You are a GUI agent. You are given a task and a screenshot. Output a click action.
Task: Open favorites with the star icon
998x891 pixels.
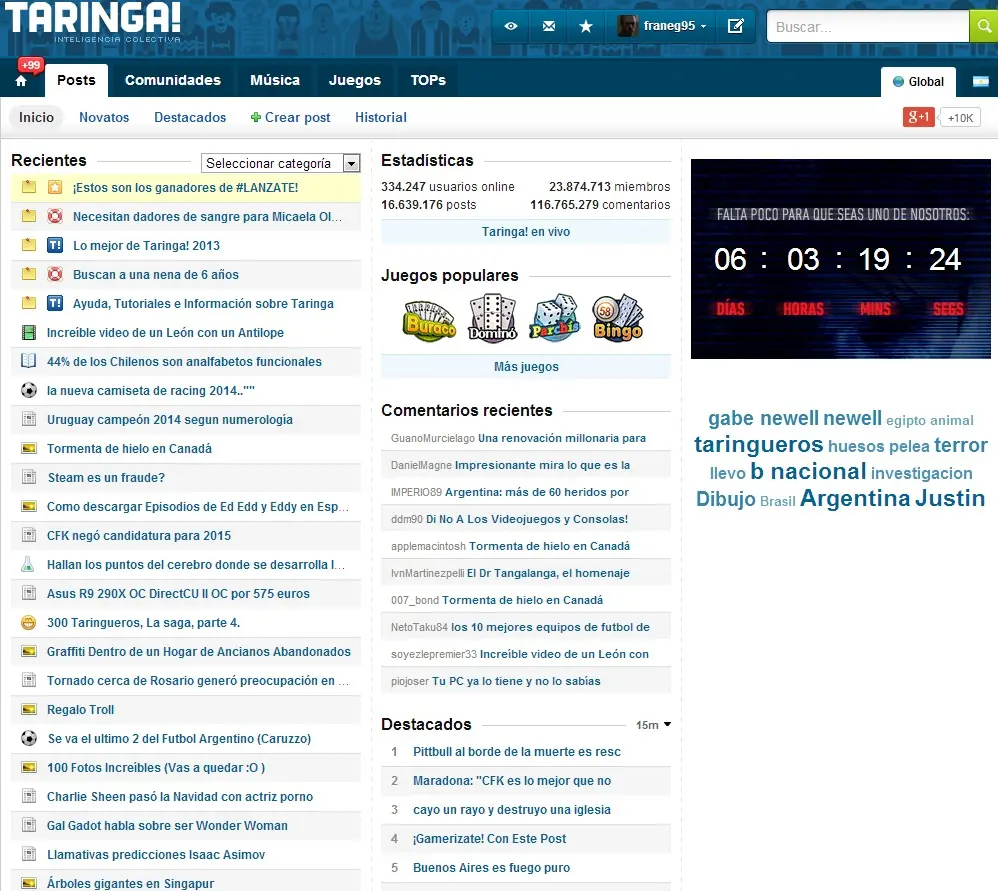click(586, 26)
